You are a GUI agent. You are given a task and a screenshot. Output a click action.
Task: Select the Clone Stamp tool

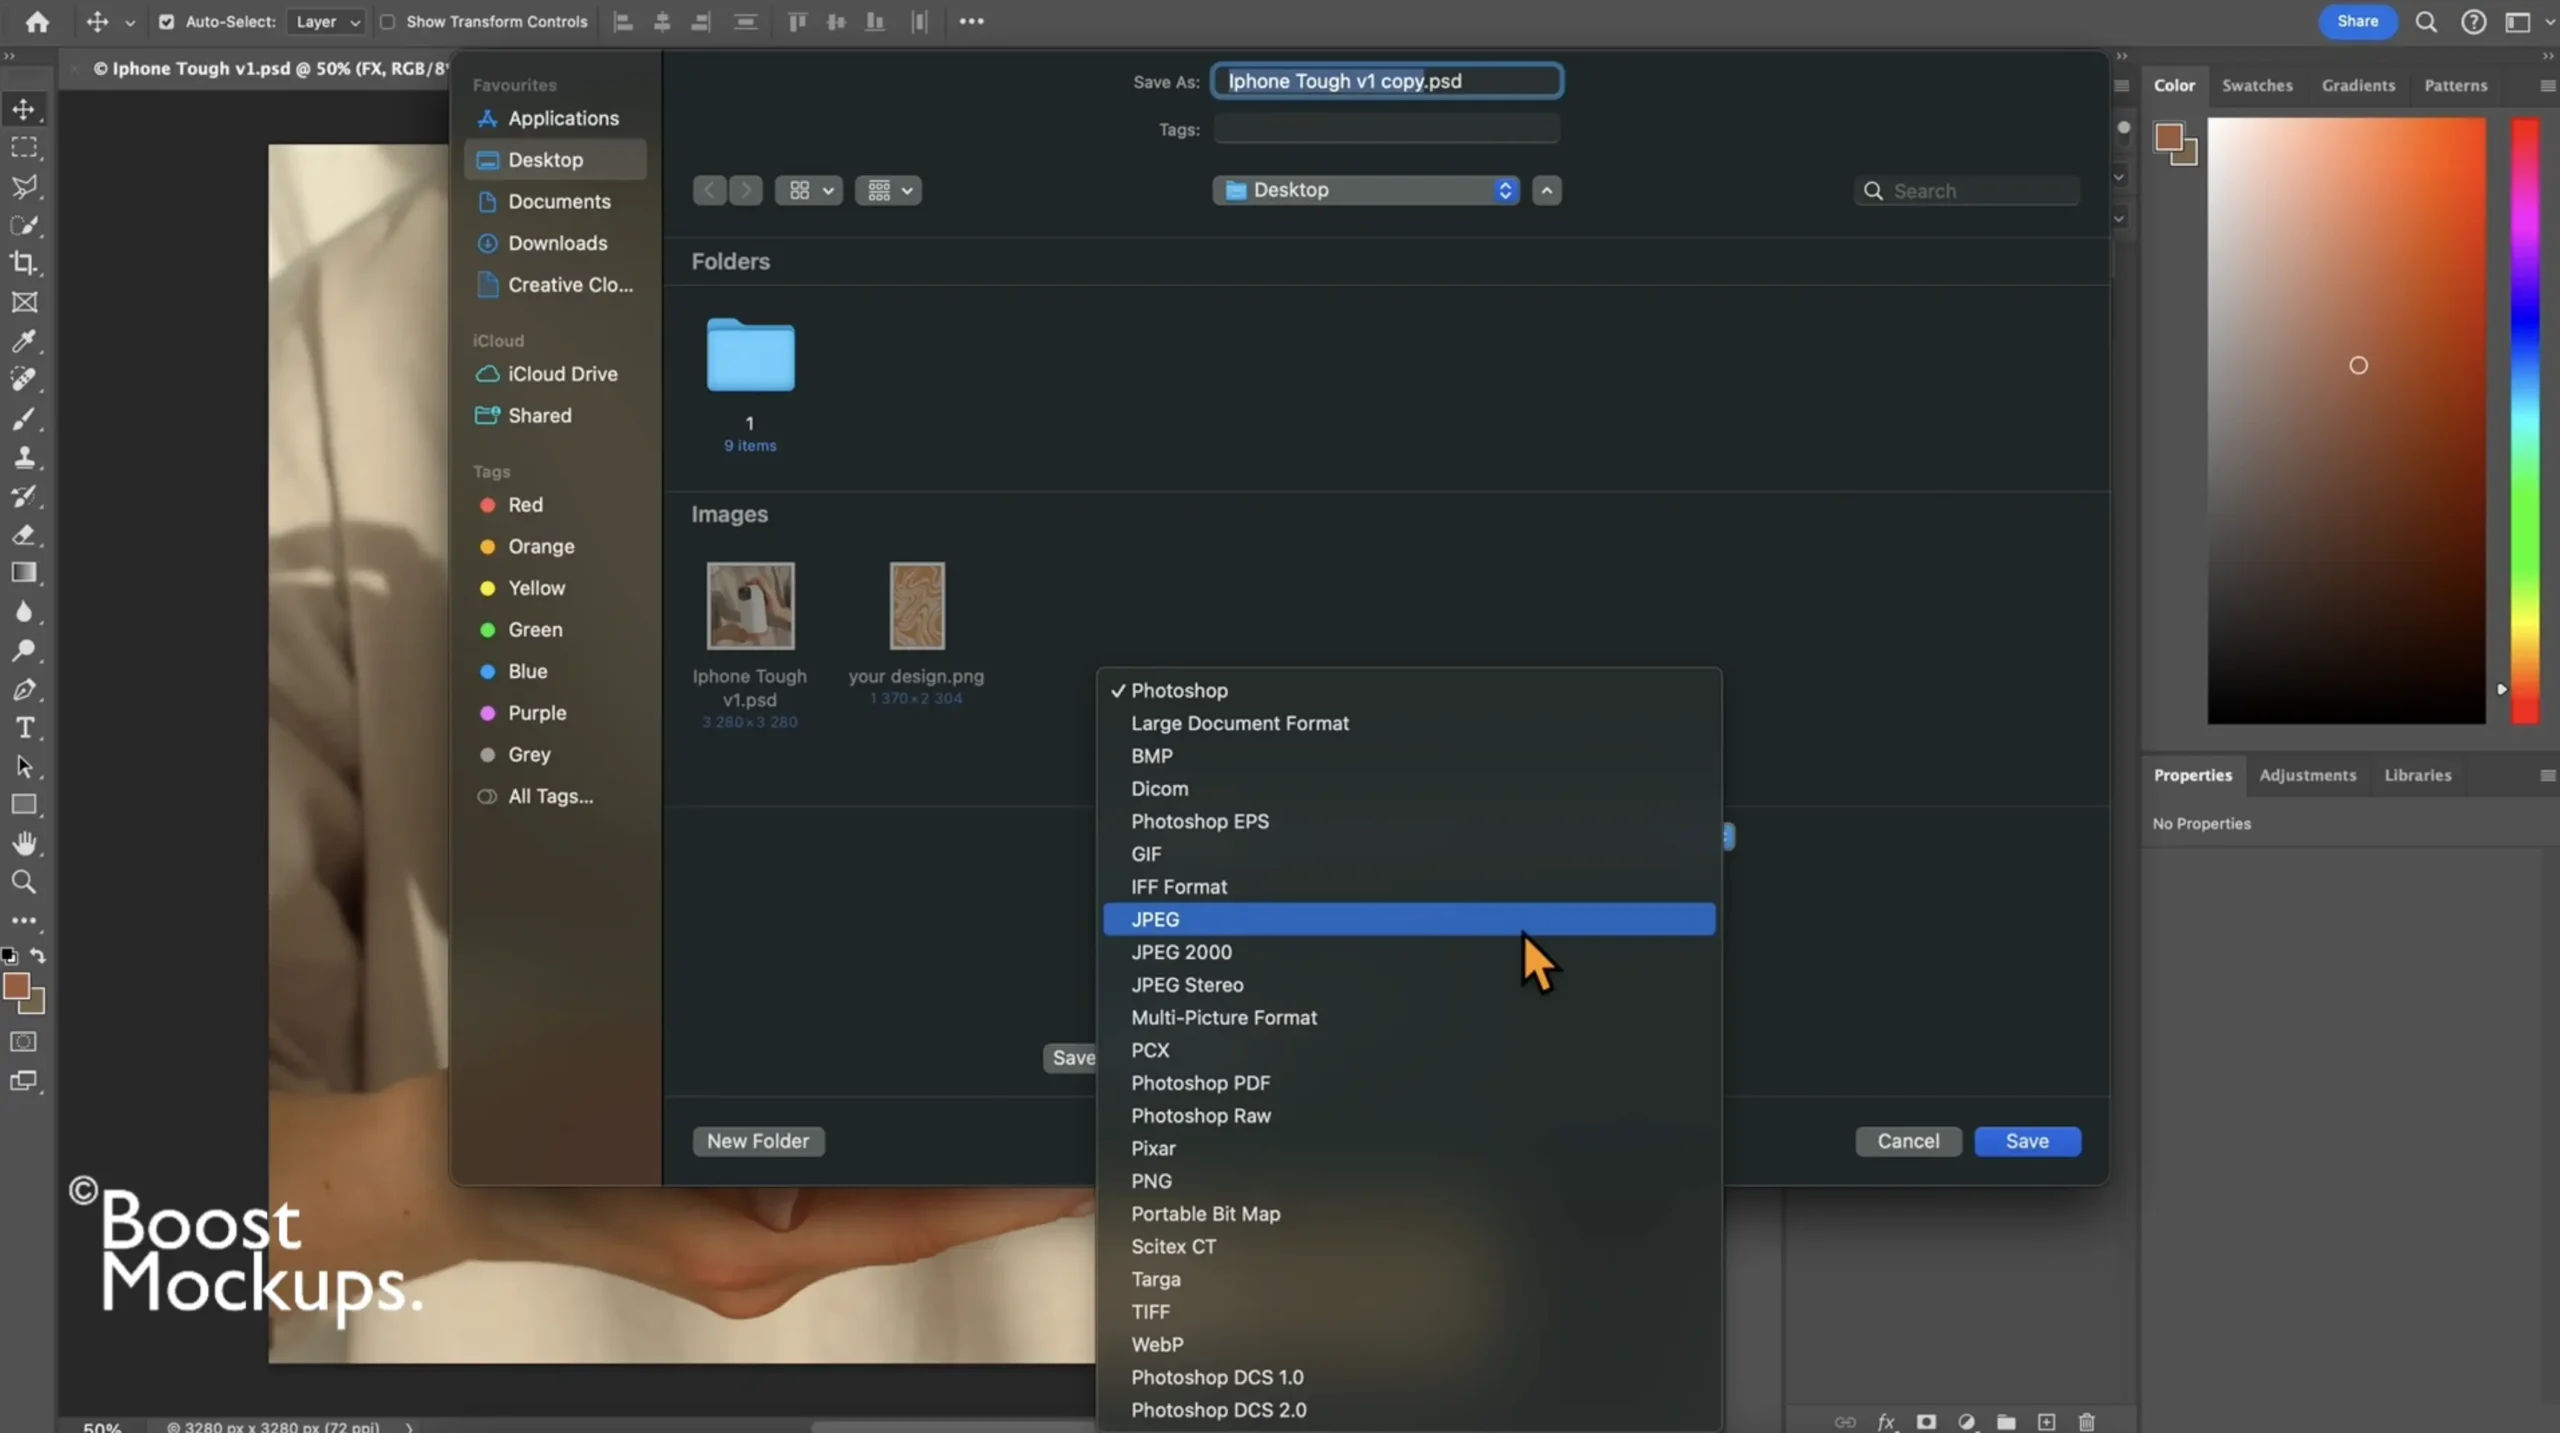pos(24,457)
